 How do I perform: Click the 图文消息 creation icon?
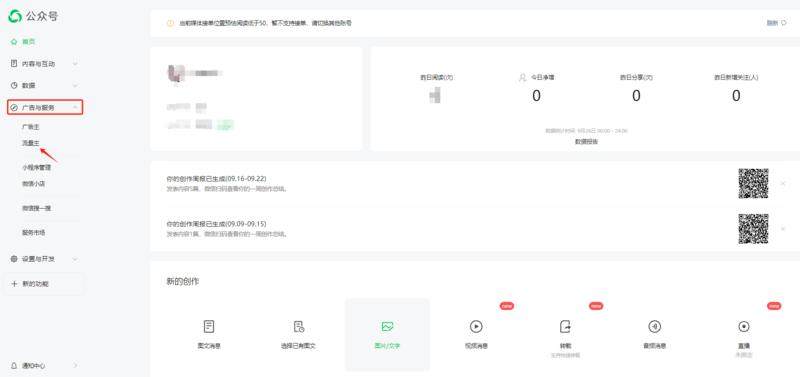pyautogui.click(x=209, y=326)
